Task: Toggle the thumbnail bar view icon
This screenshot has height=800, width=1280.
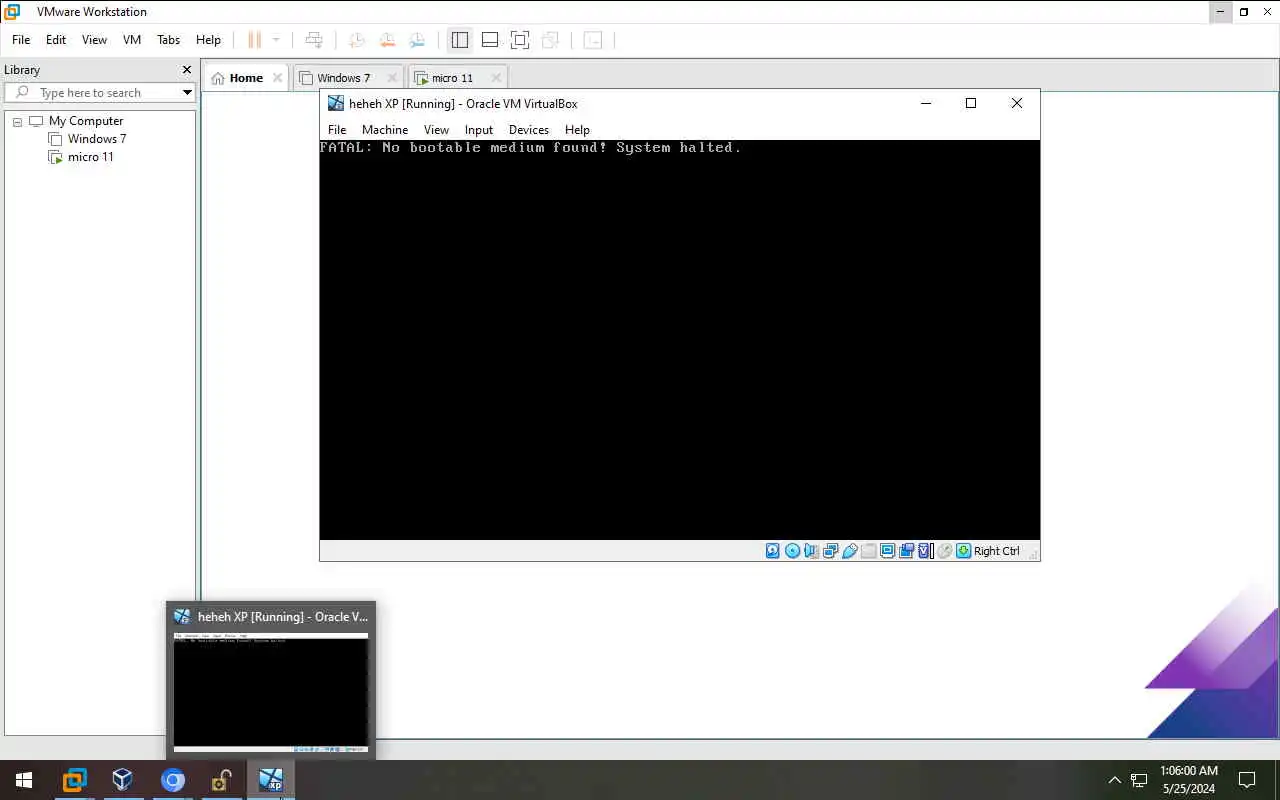Action: [490, 40]
